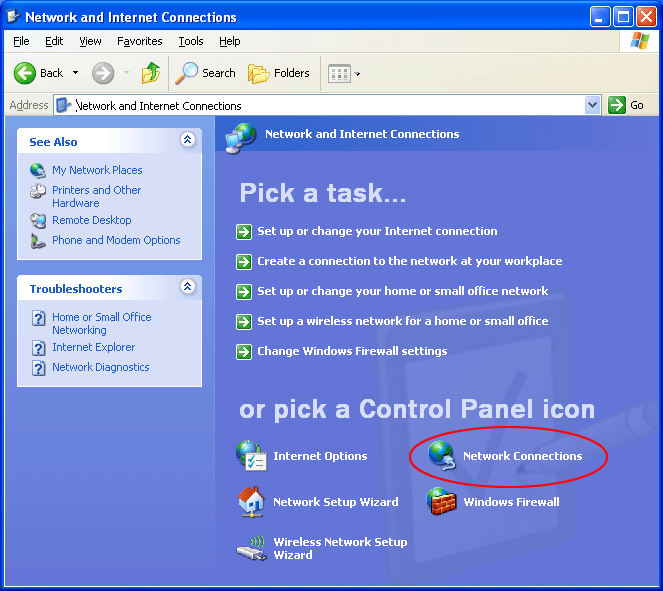
Task: Click the Windows flag logo
Action: [x=639, y=41]
